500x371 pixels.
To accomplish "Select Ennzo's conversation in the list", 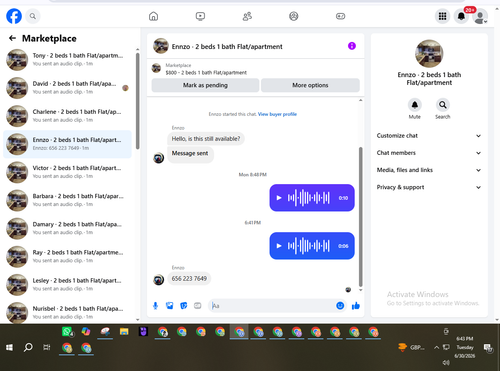I will (x=67, y=144).
